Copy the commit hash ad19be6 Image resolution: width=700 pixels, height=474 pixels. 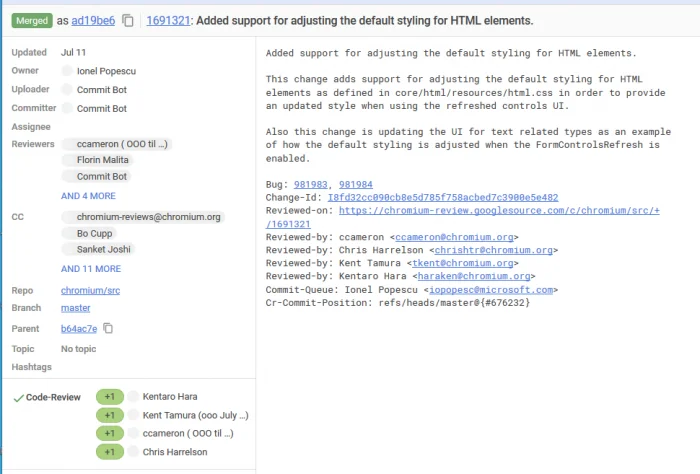128,20
